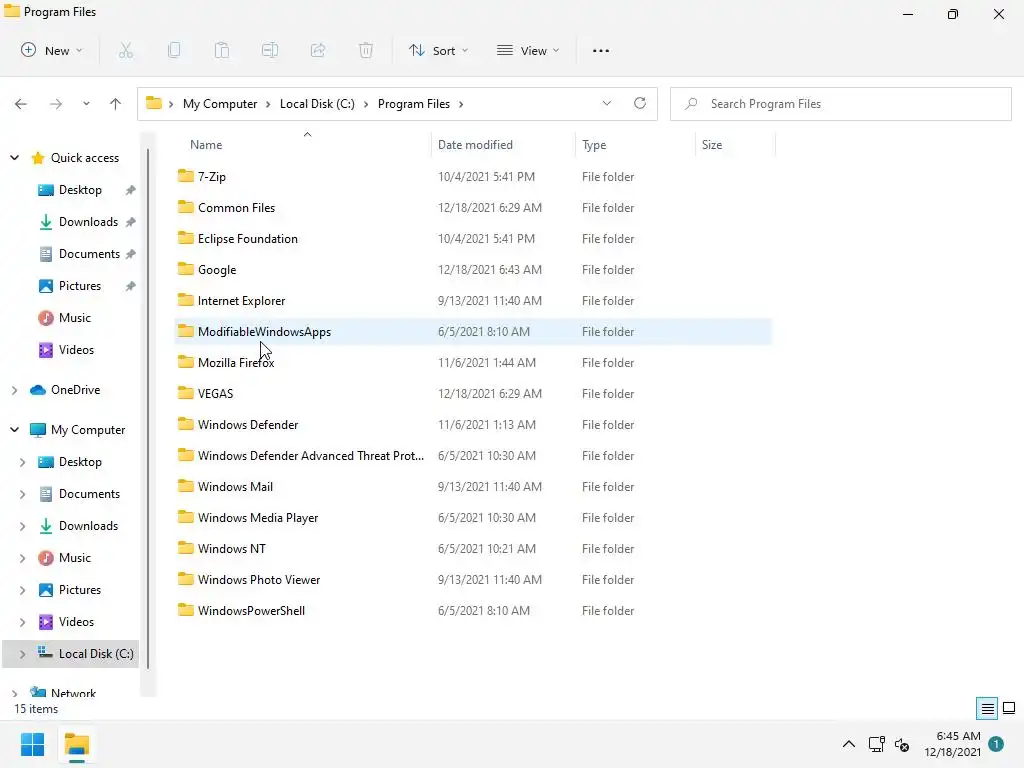The image size is (1024, 768).
Task: Open recent locations dropdown arrow
Action: [86, 104]
